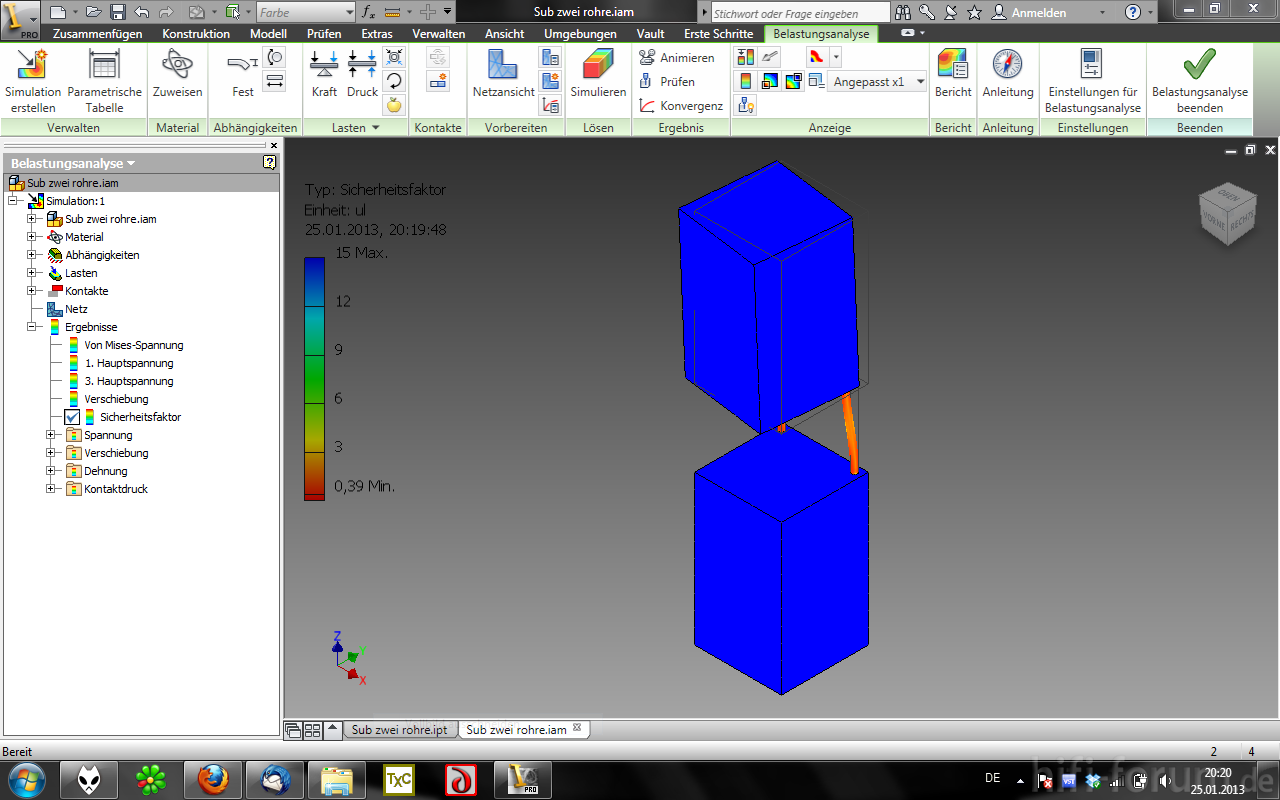Select the Zuweisen material tool

click(x=177, y=66)
